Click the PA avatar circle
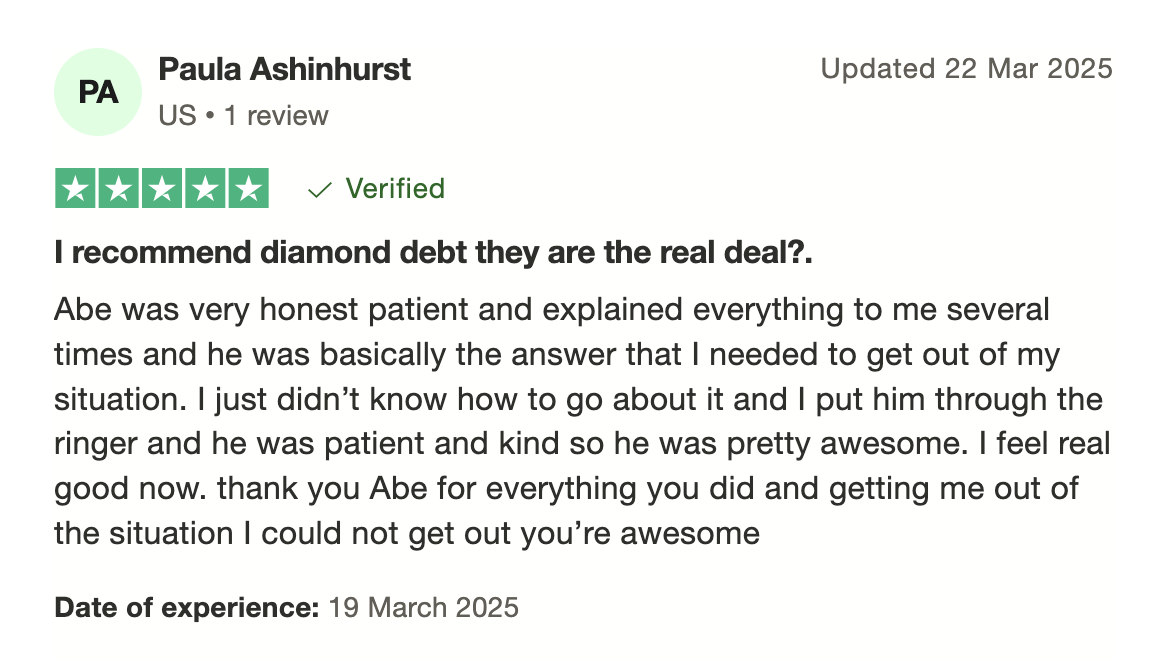Viewport: 1170px width, 662px height. click(x=98, y=93)
